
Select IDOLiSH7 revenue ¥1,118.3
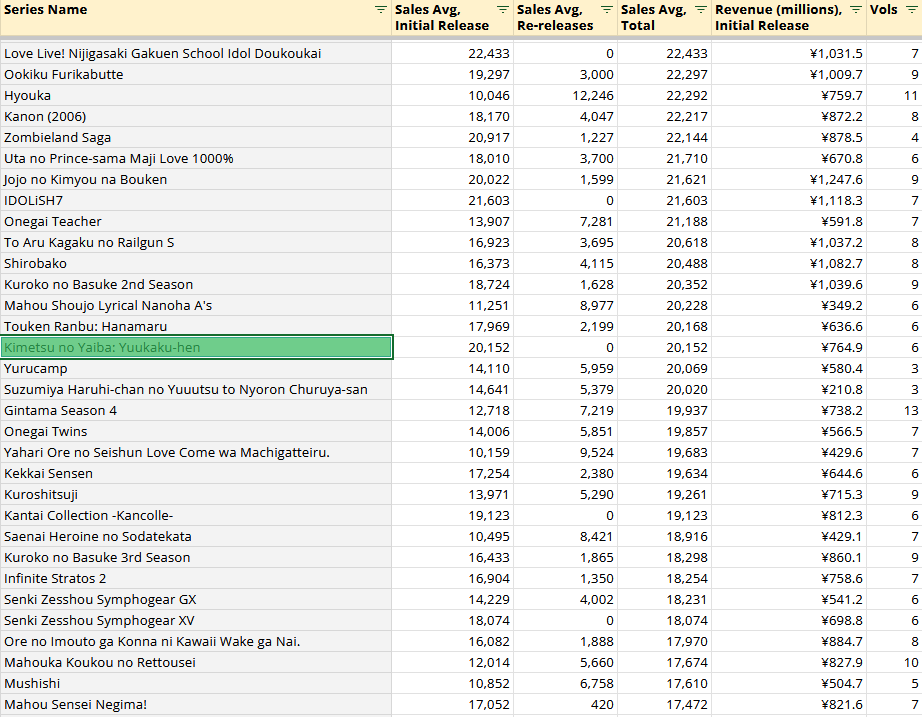(789, 201)
